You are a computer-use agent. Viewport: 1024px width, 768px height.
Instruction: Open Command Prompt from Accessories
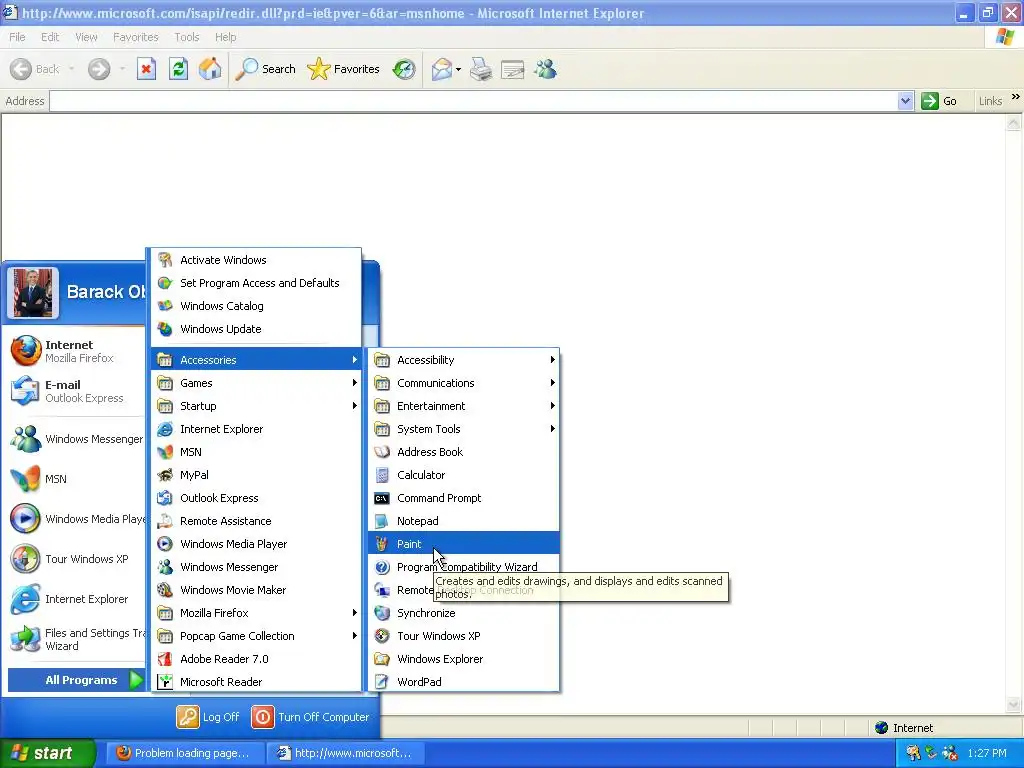464,498
